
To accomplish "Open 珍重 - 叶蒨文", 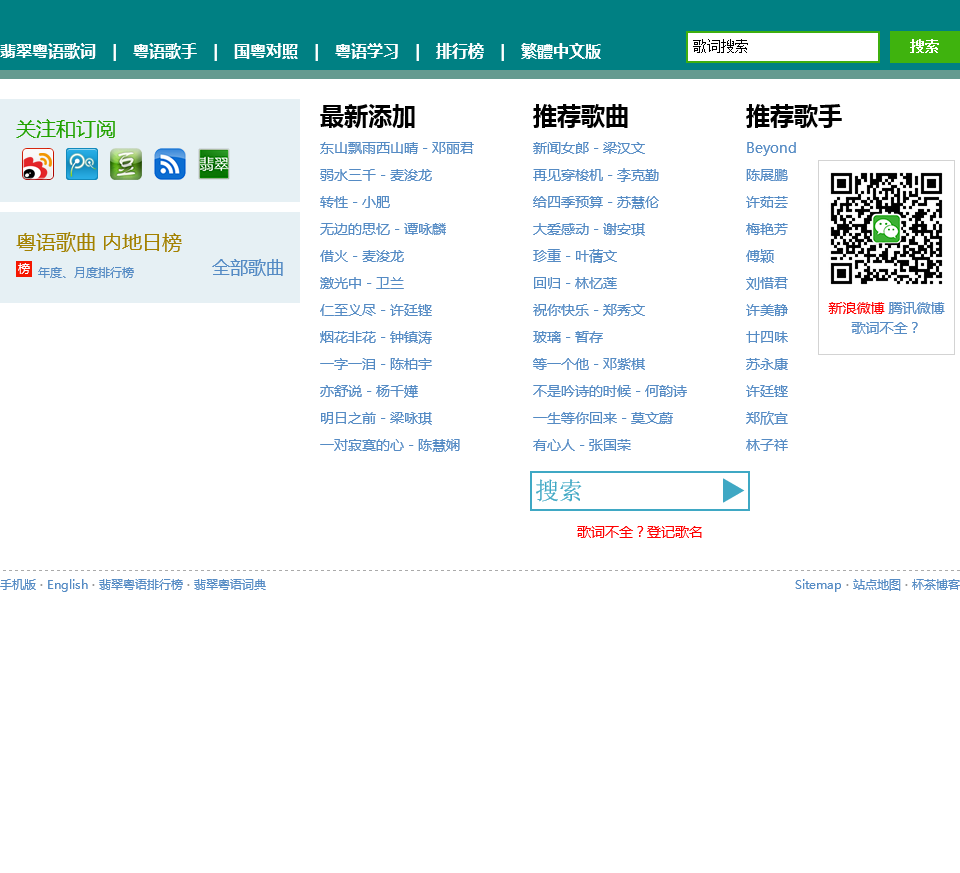I will pyautogui.click(x=575, y=256).
